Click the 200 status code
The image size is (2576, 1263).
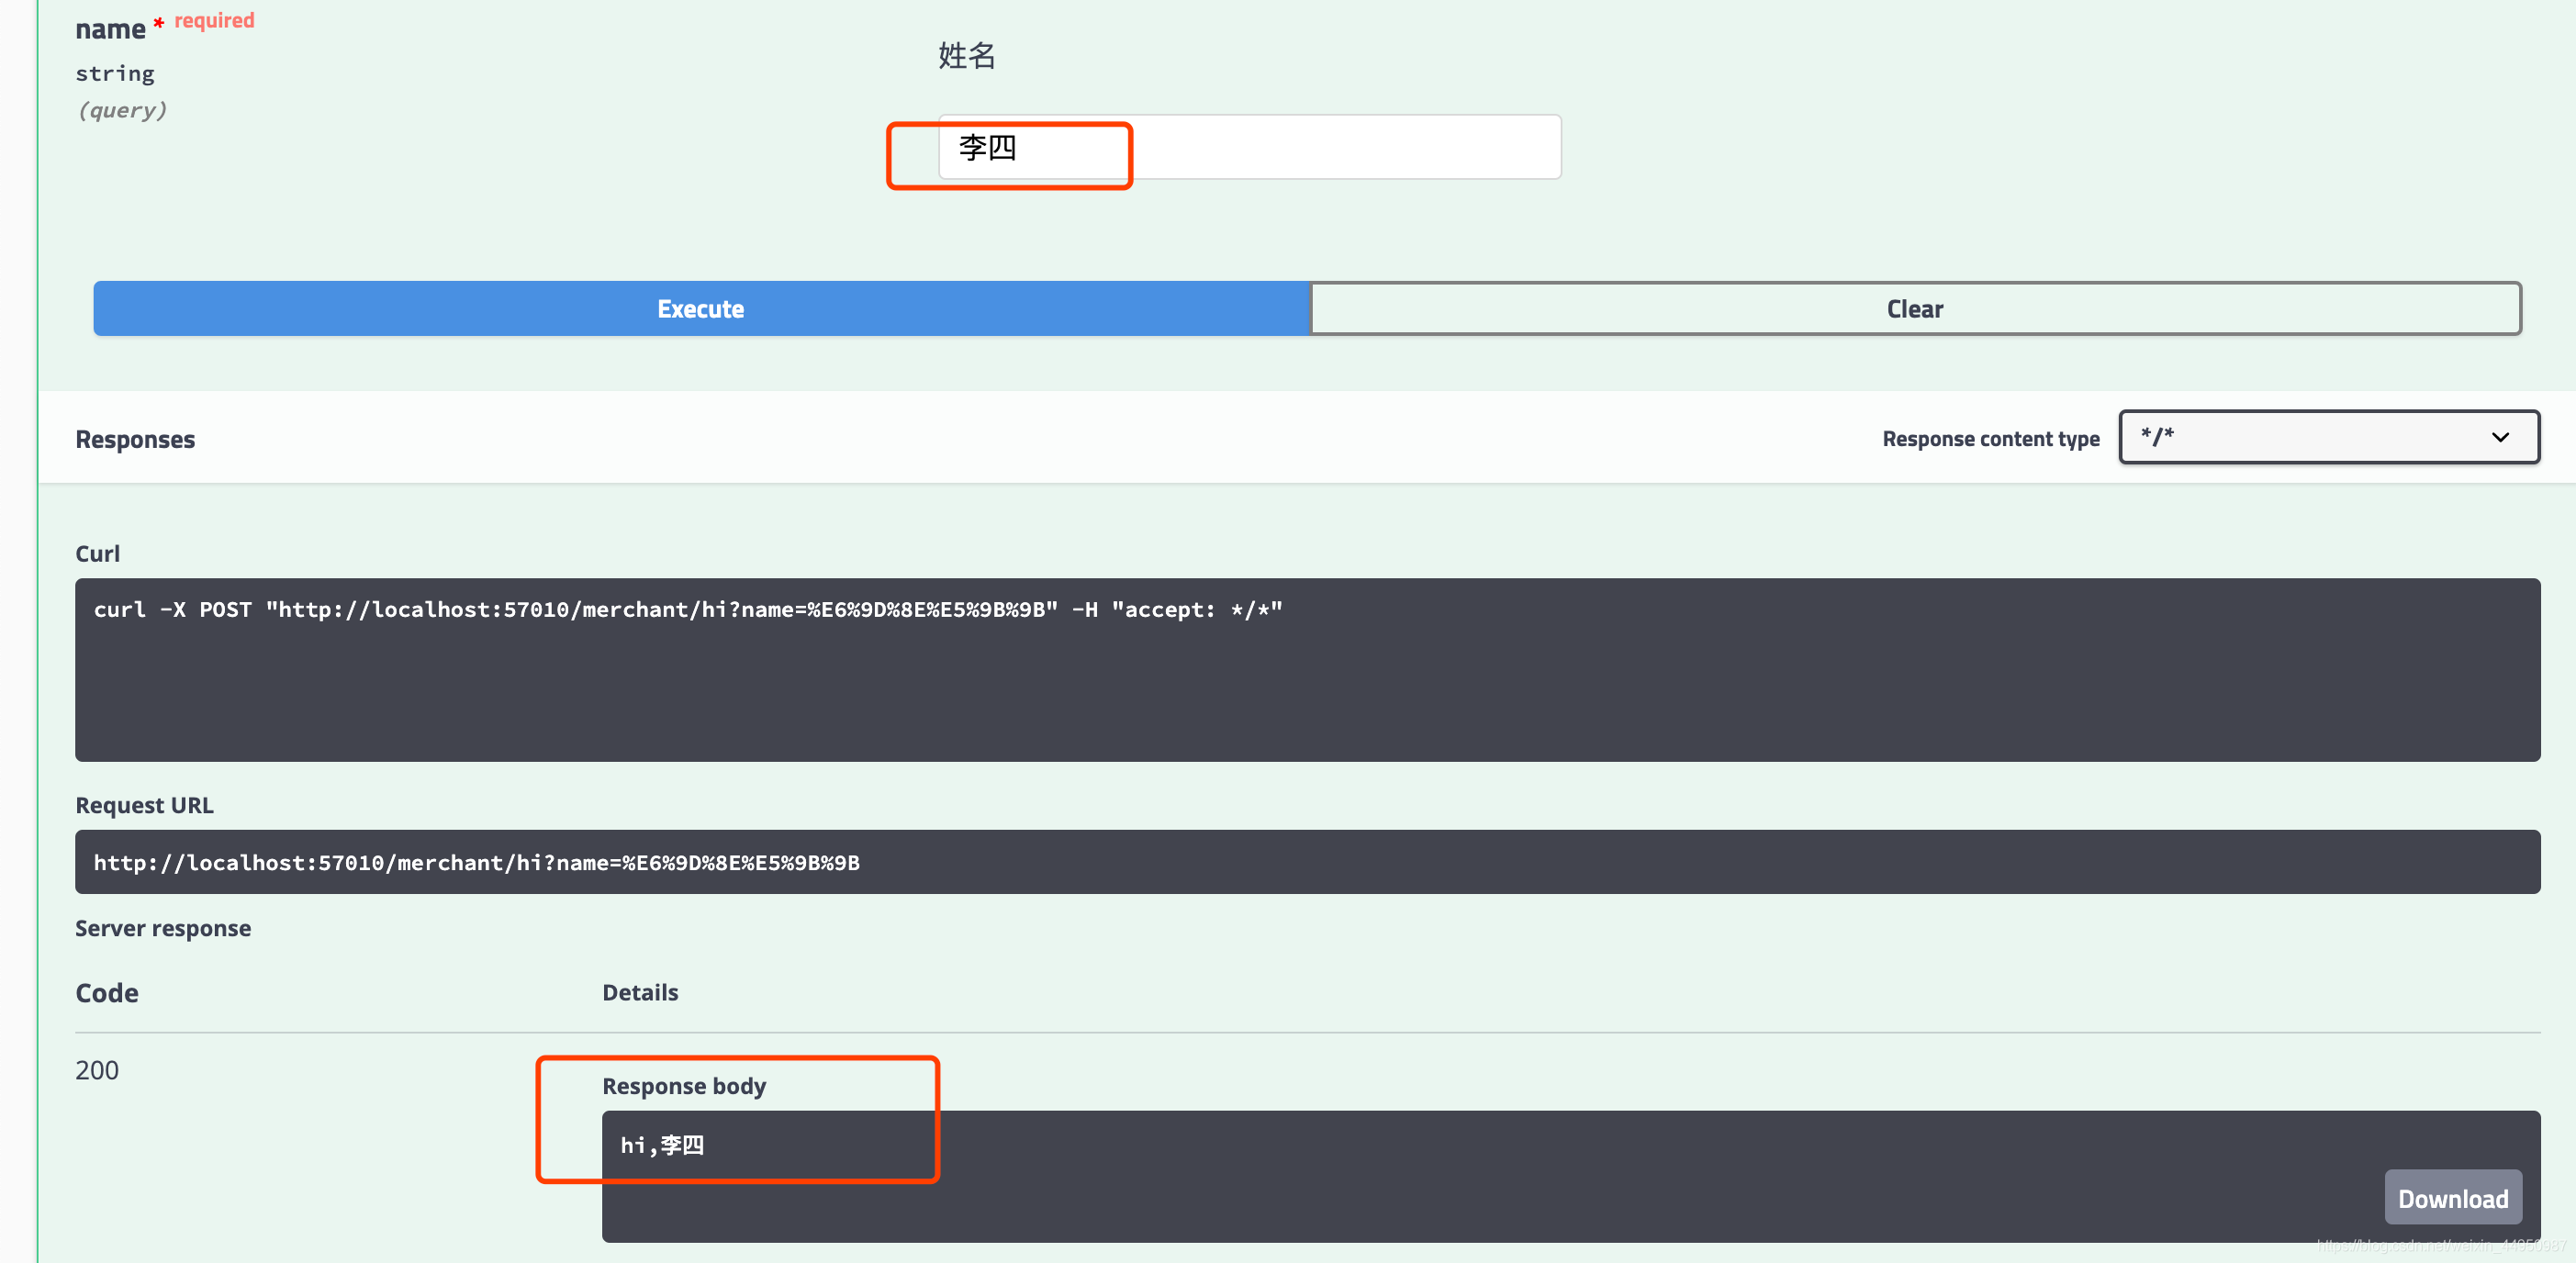97,1070
